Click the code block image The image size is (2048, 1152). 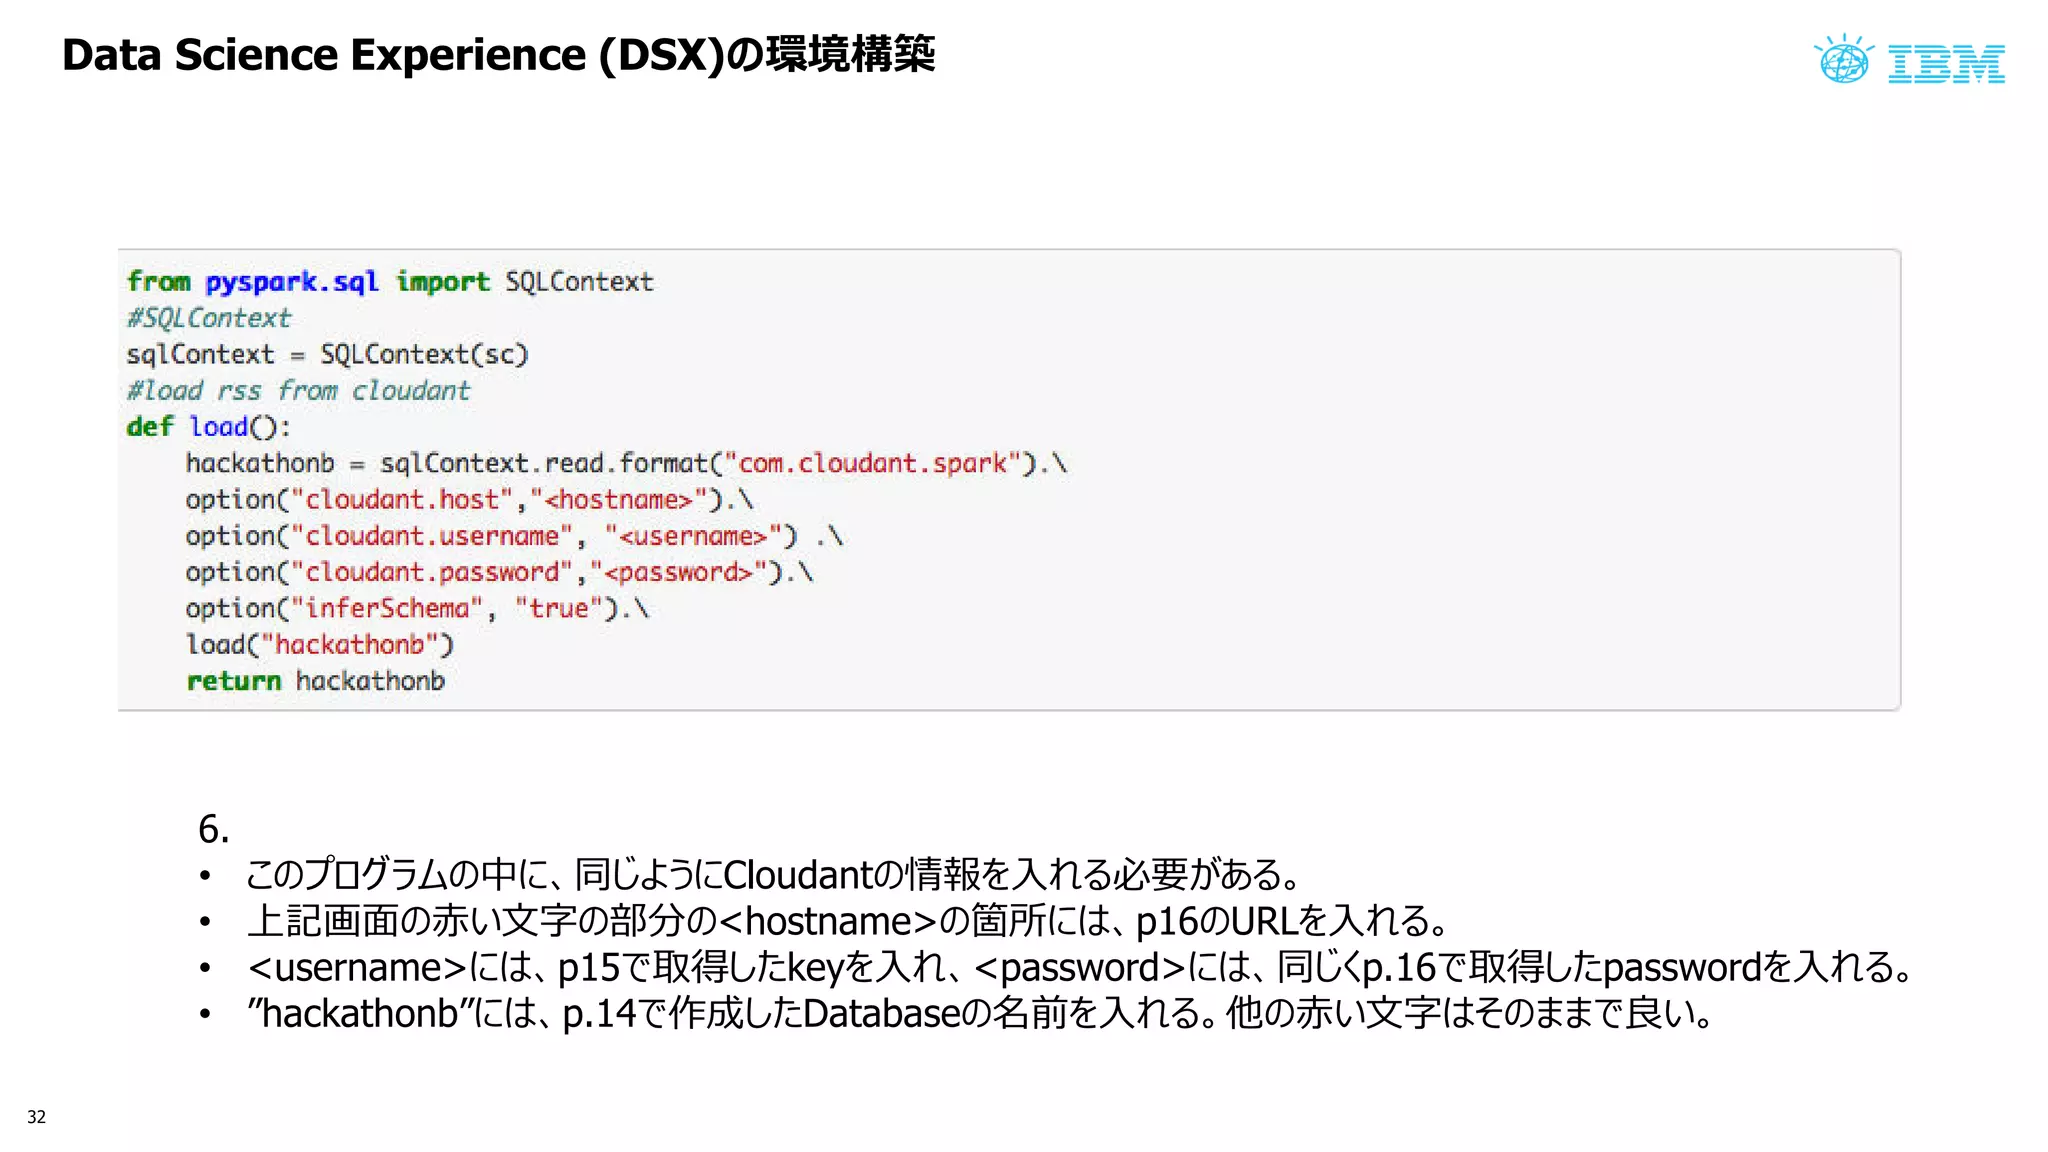coord(1009,480)
